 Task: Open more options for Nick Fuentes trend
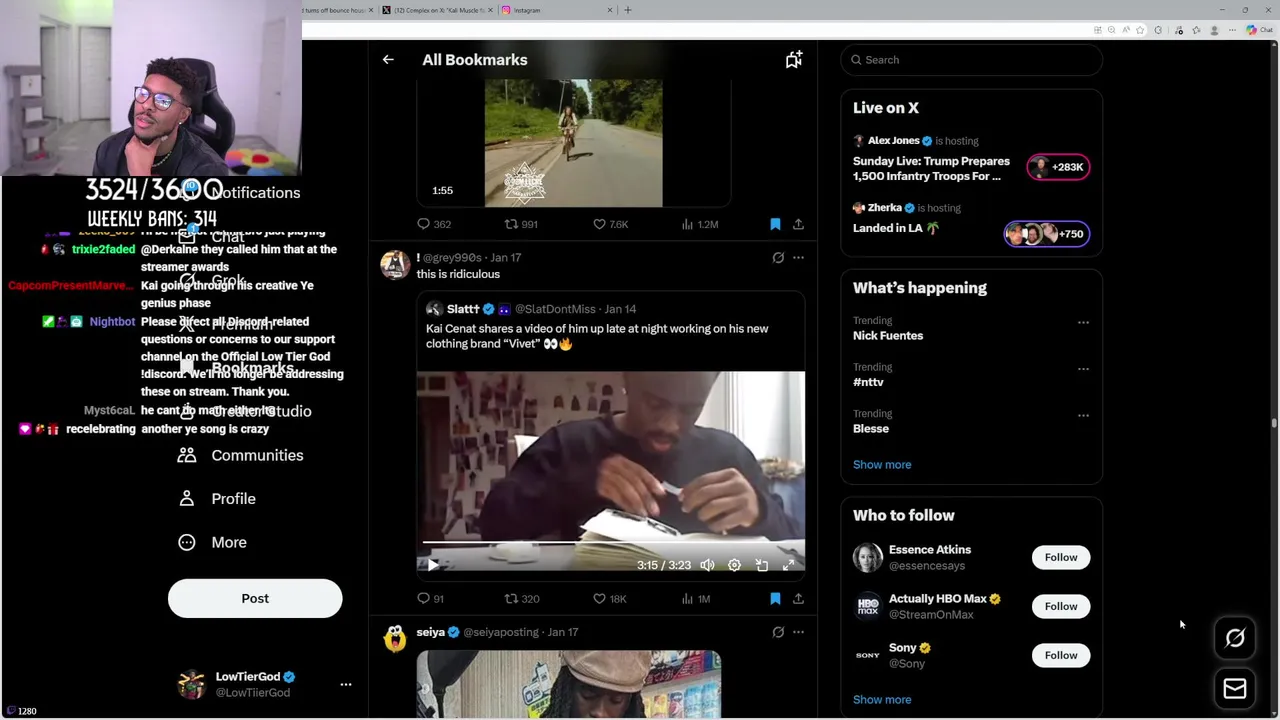tap(1083, 323)
